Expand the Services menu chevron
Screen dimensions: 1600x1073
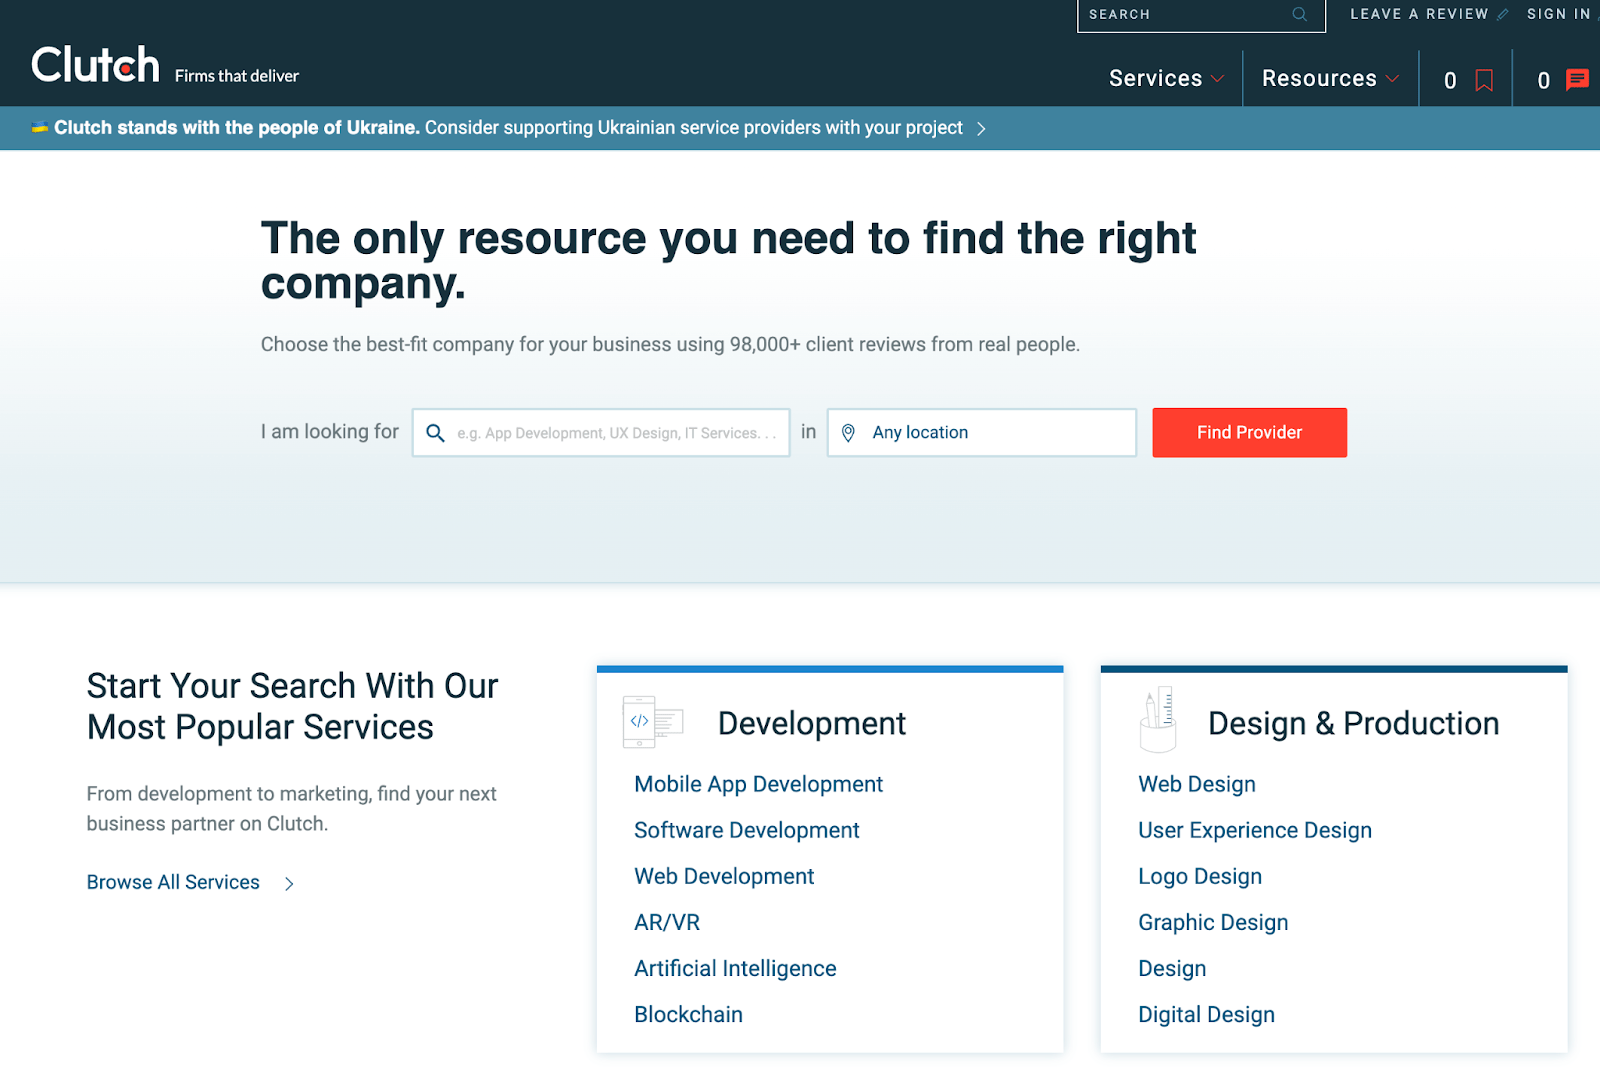1217,78
